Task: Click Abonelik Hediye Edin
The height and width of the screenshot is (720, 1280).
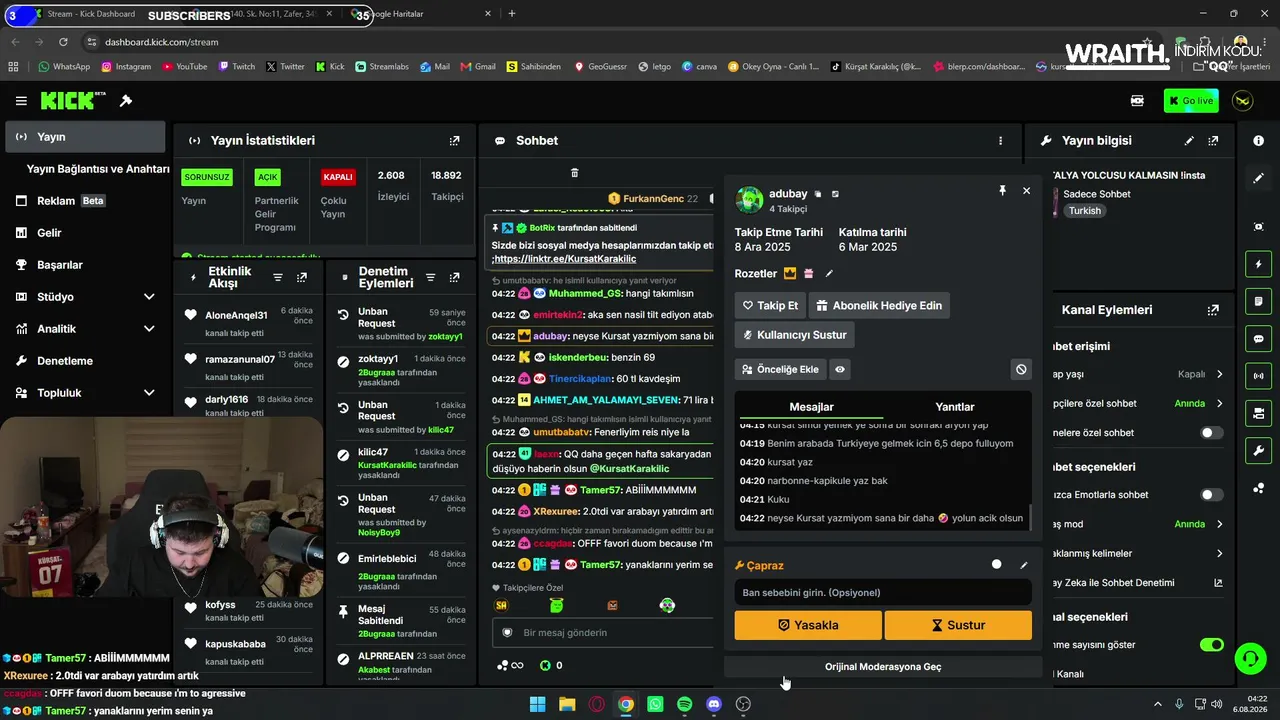Action: pyautogui.click(x=879, y=305)
